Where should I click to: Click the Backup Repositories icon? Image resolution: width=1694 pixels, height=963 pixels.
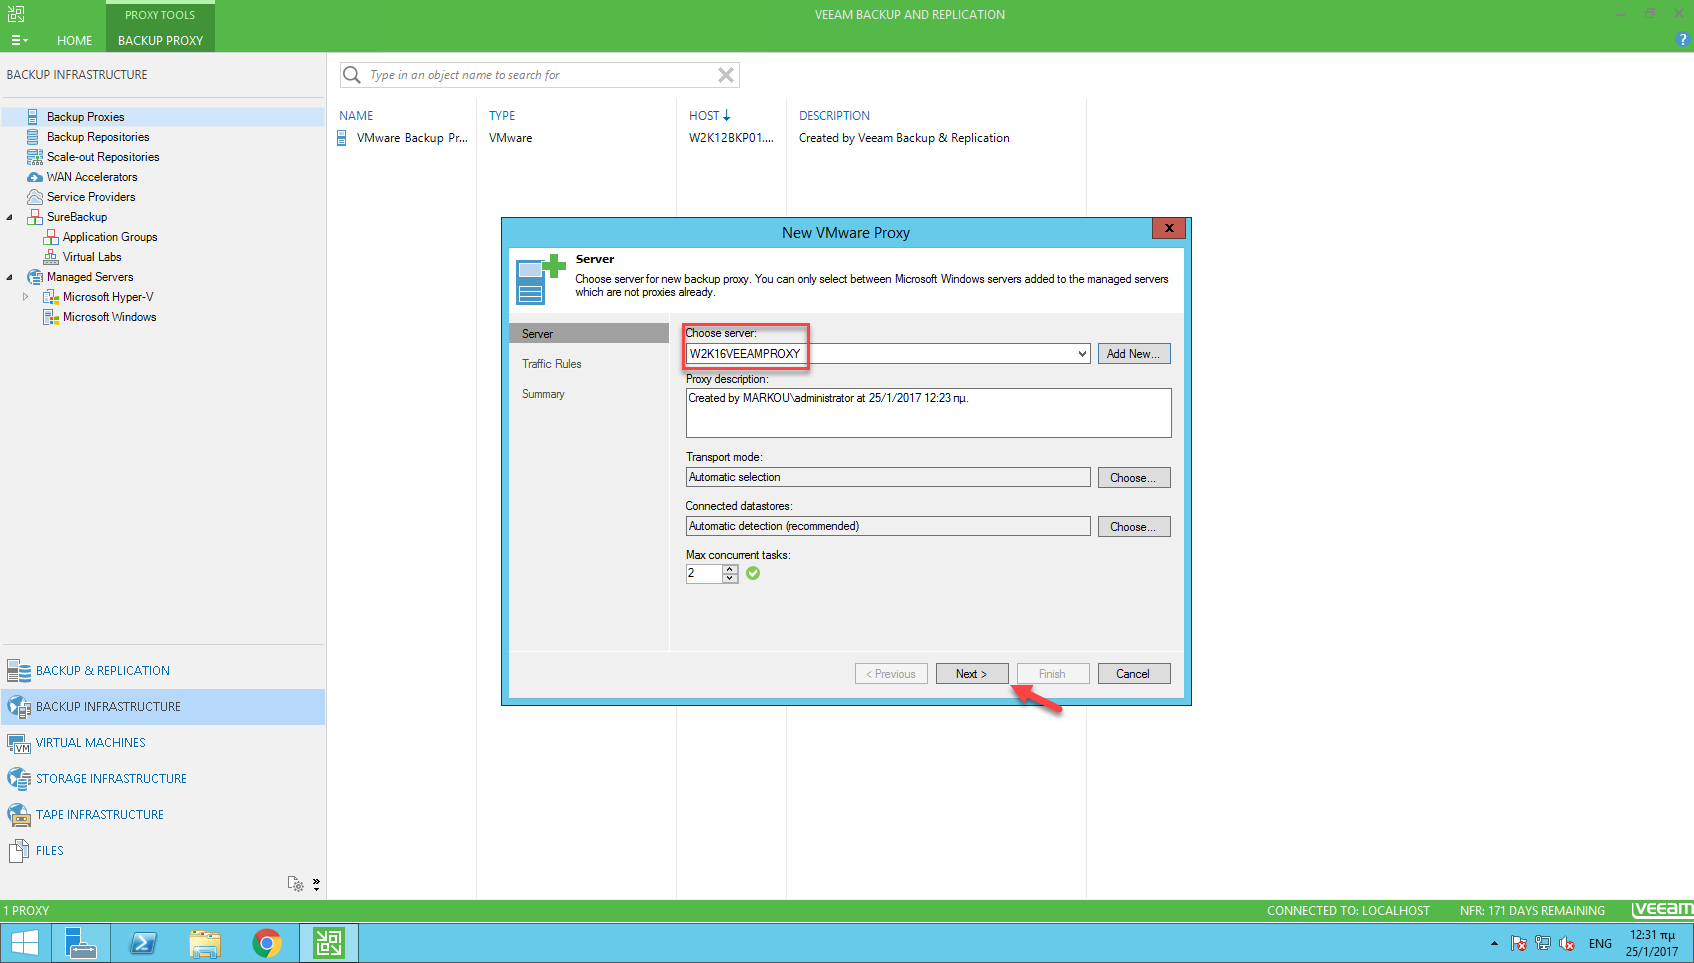(x=33, y=137)
